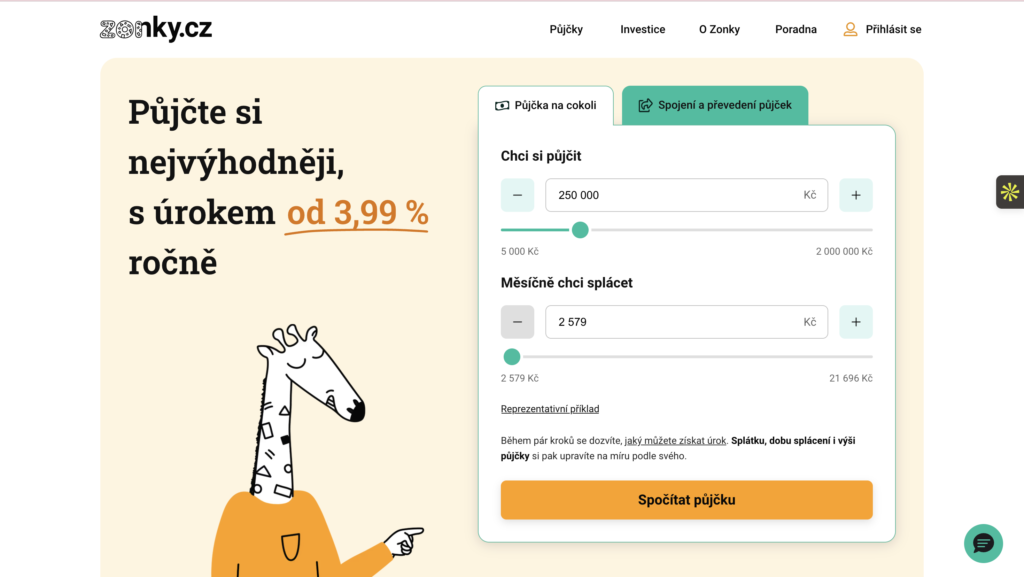The image size is (1024, 577).
Task: Select the Půjčka na cokoli tab
Action: tap(546, 105)
